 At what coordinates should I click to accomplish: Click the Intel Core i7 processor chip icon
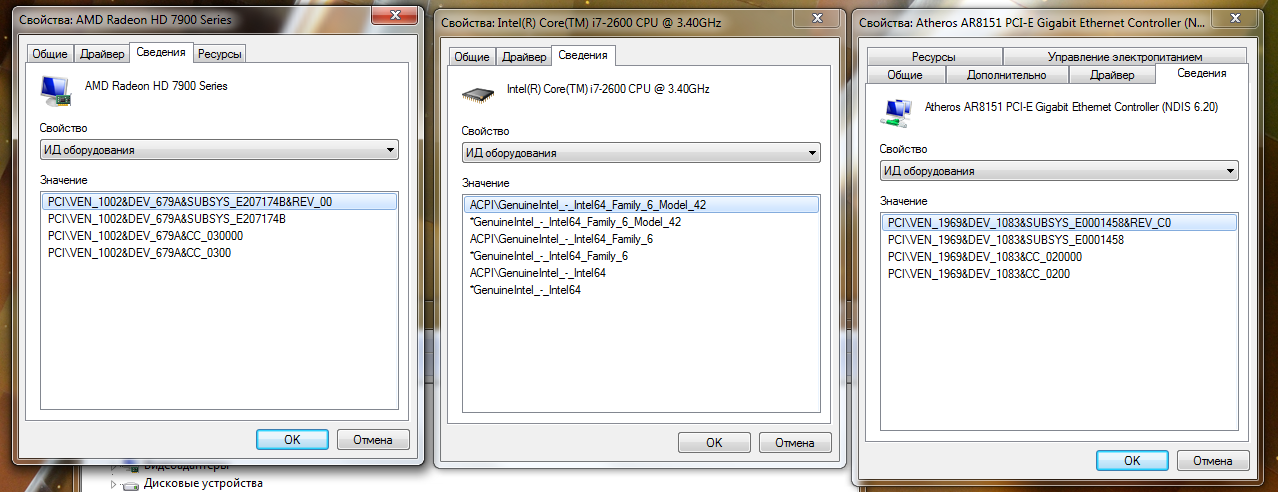tap(477, 93)
